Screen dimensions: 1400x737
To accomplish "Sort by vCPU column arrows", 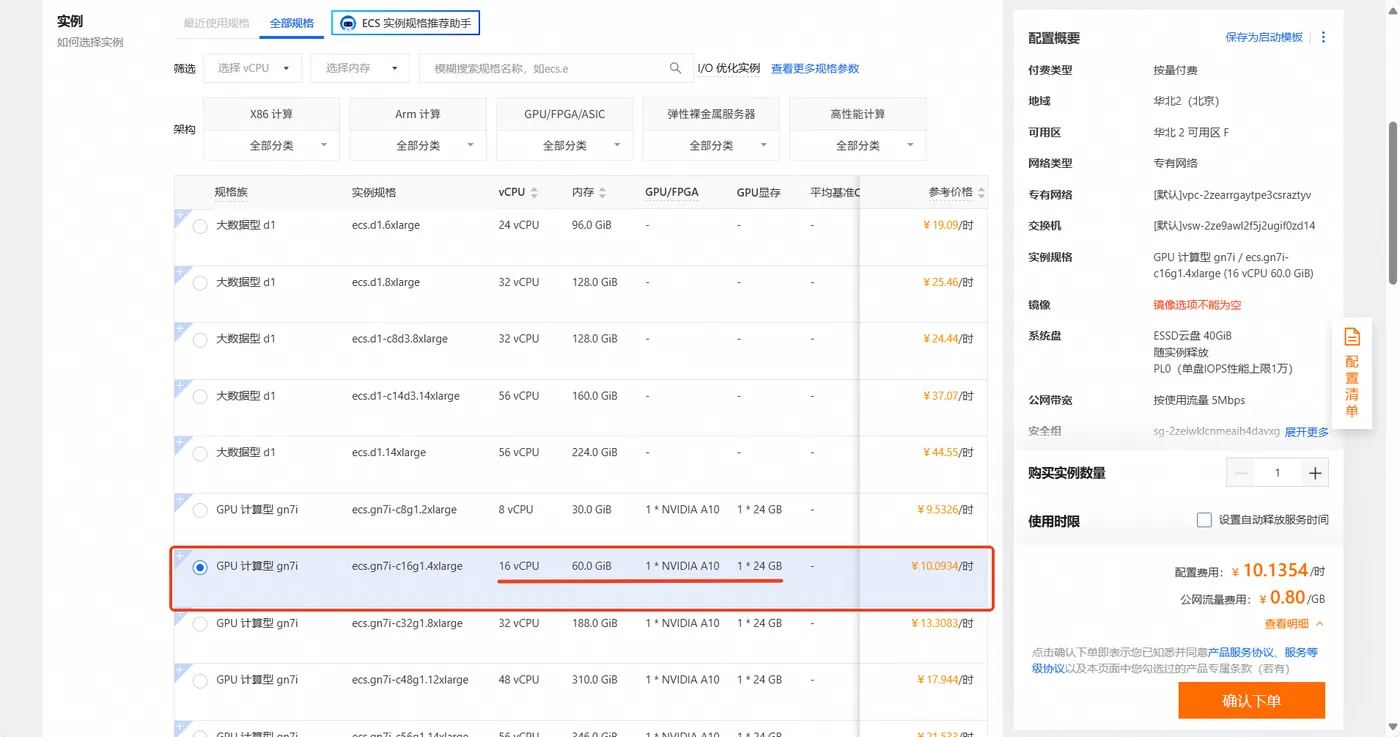I will pos(534,192).
